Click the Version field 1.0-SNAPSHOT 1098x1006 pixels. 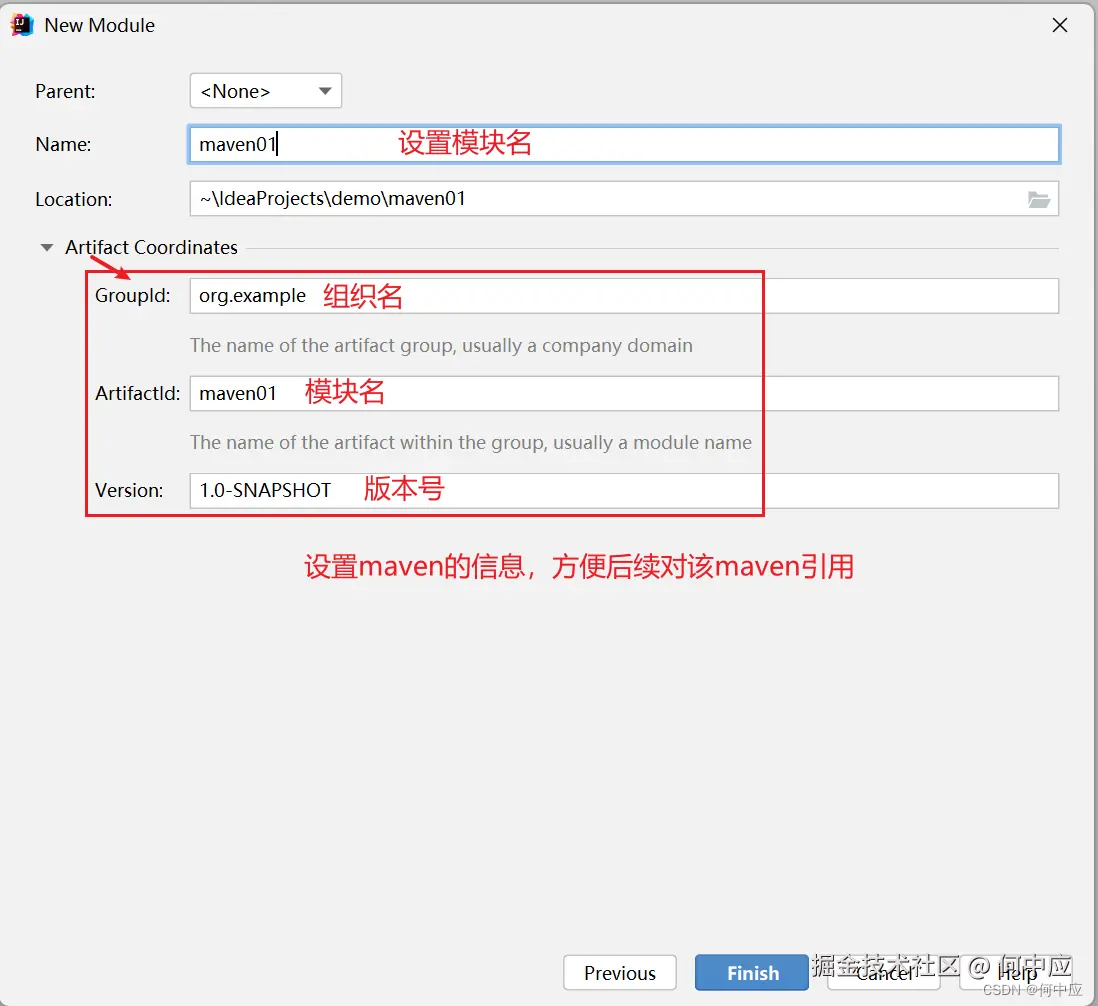(624, 491)
